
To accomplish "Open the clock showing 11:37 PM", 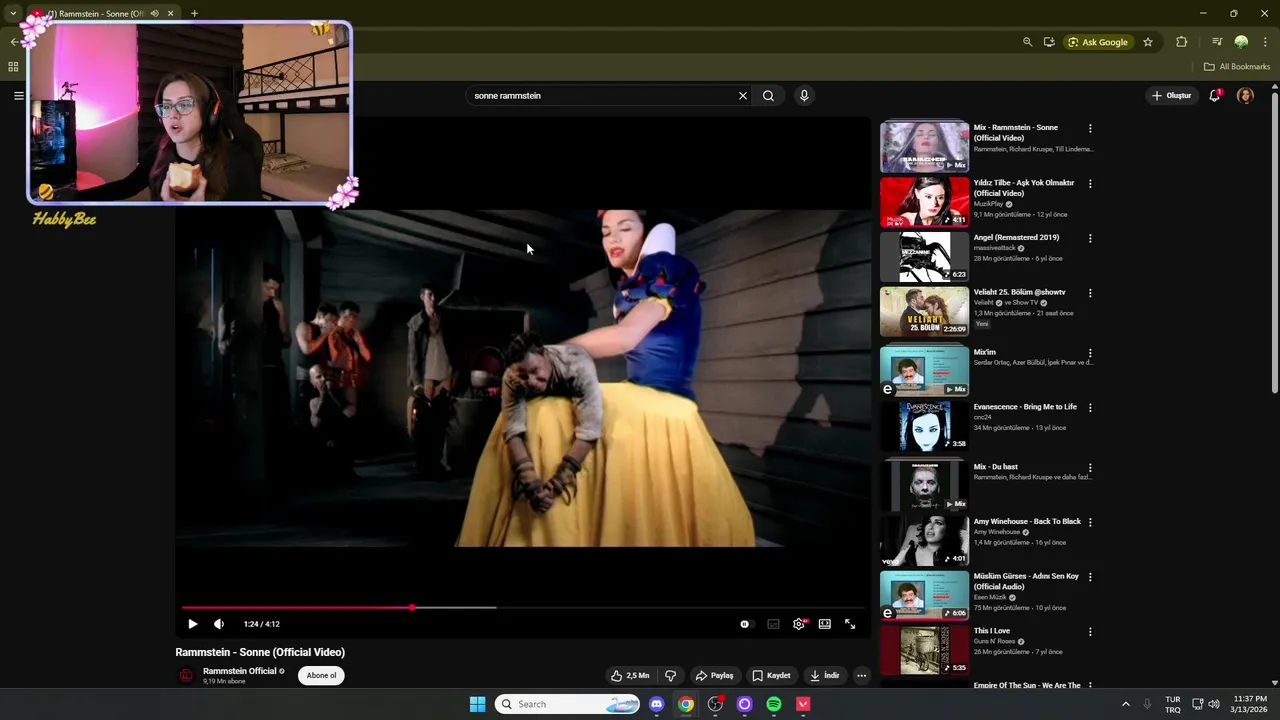I will [x=1250, y=704].
